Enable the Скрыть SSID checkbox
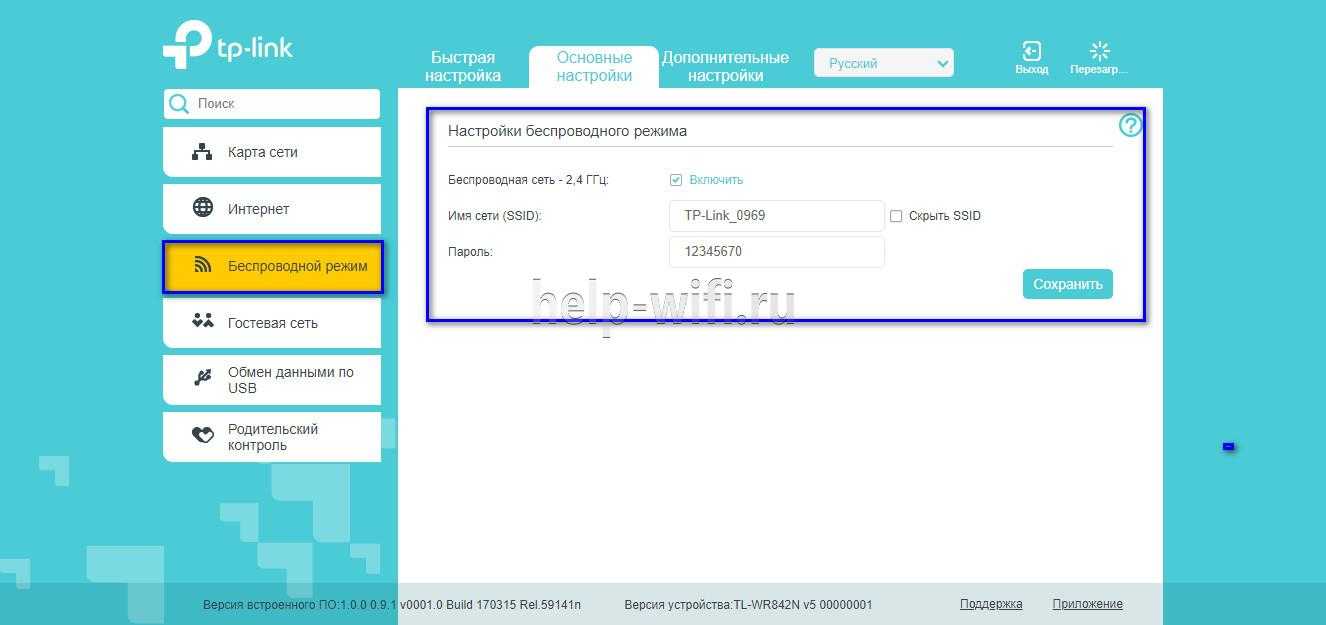Viewport: 1326px width, 625px height. click(896, 216)
